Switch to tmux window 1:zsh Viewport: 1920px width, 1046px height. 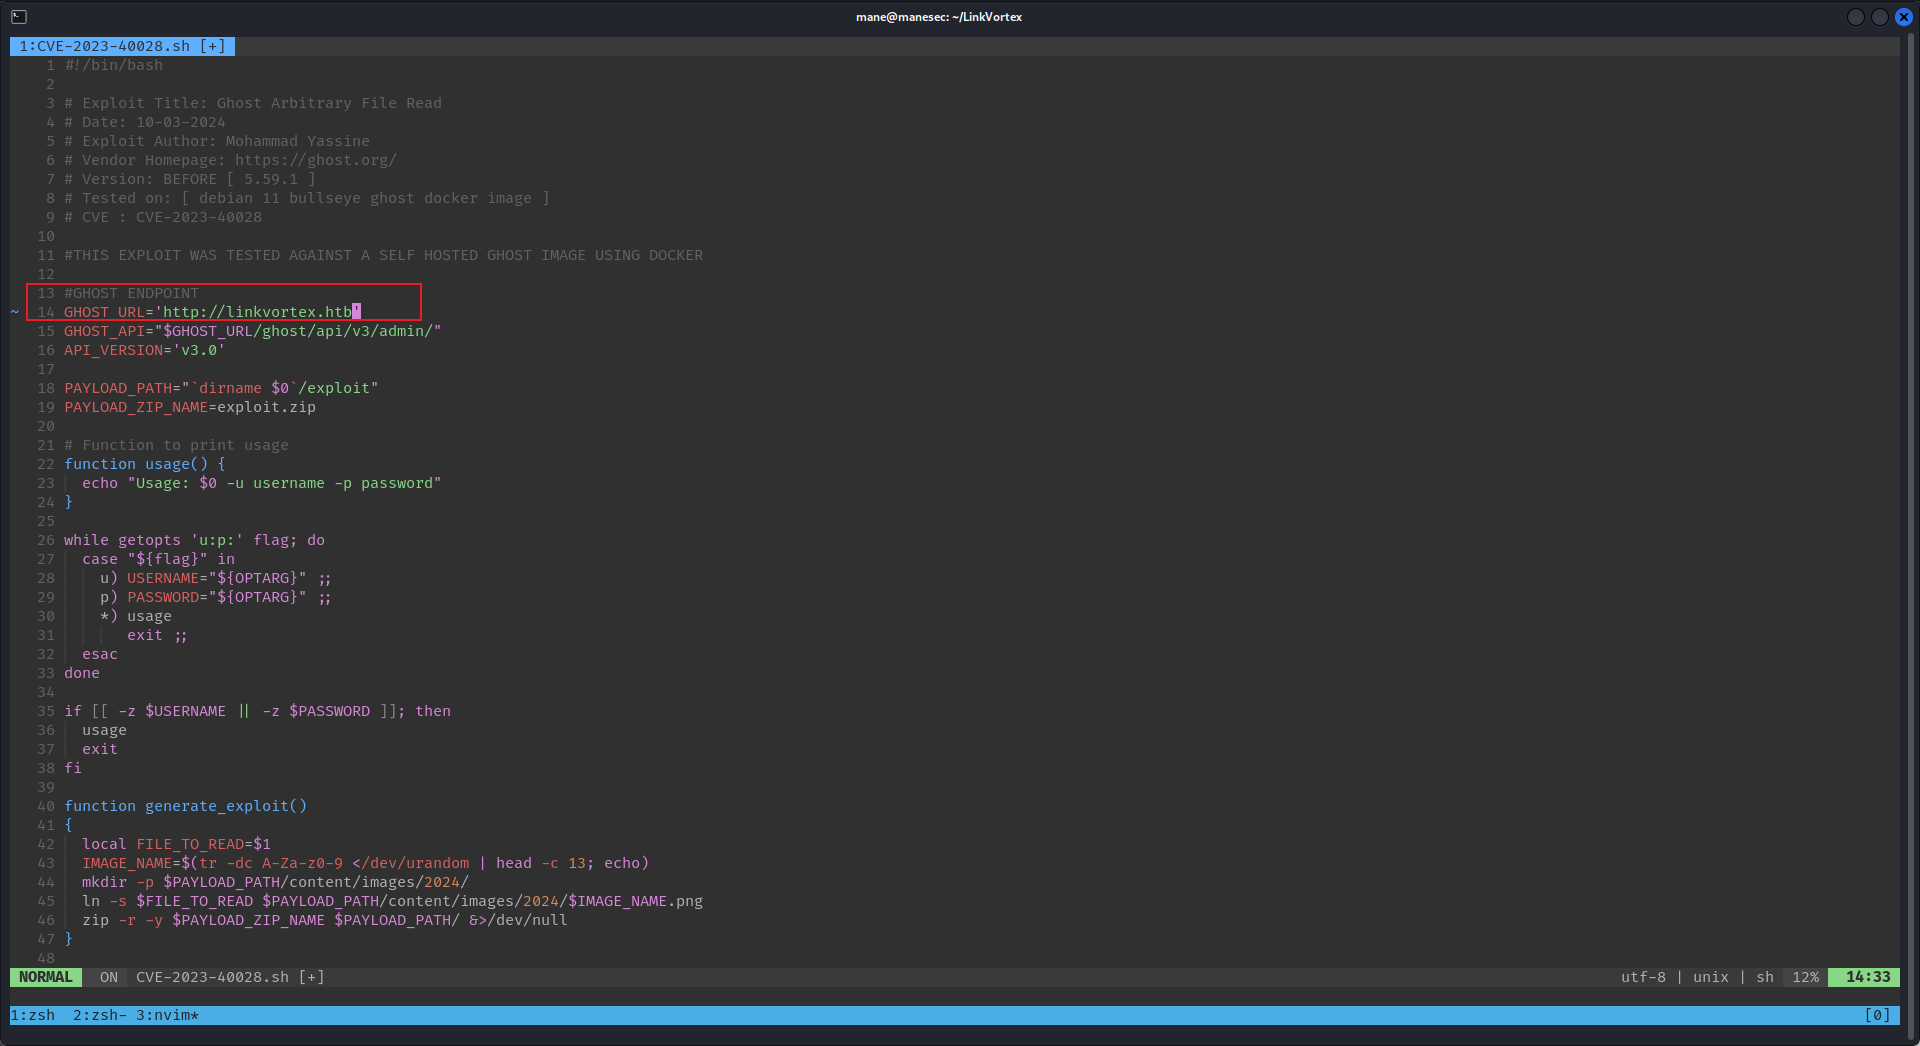point(33,1015)
